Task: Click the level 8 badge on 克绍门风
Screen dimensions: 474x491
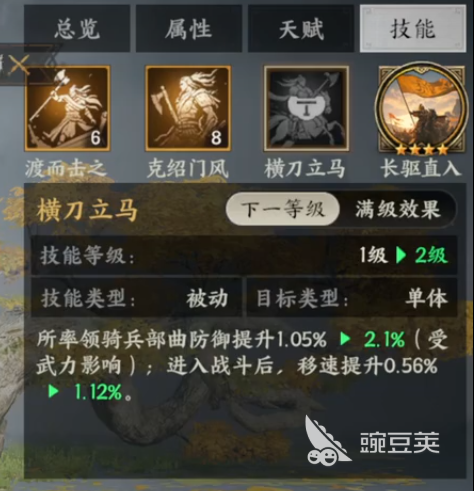Action: (x=216, y=138)
